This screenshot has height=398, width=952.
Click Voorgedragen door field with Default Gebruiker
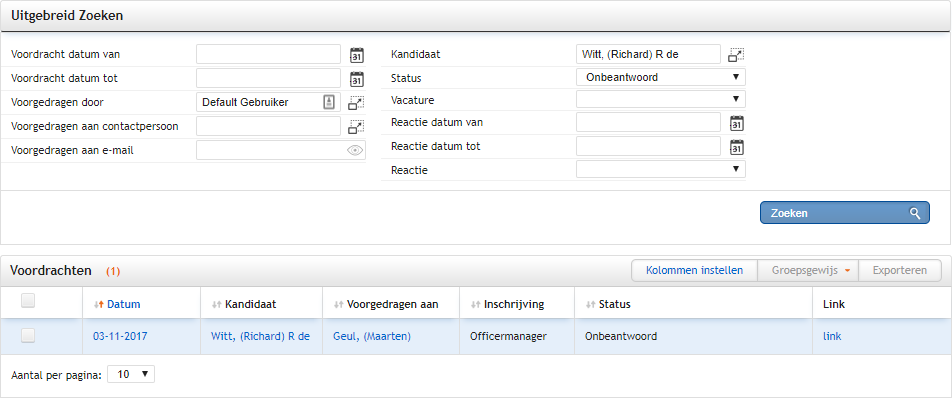pos(268,103)
